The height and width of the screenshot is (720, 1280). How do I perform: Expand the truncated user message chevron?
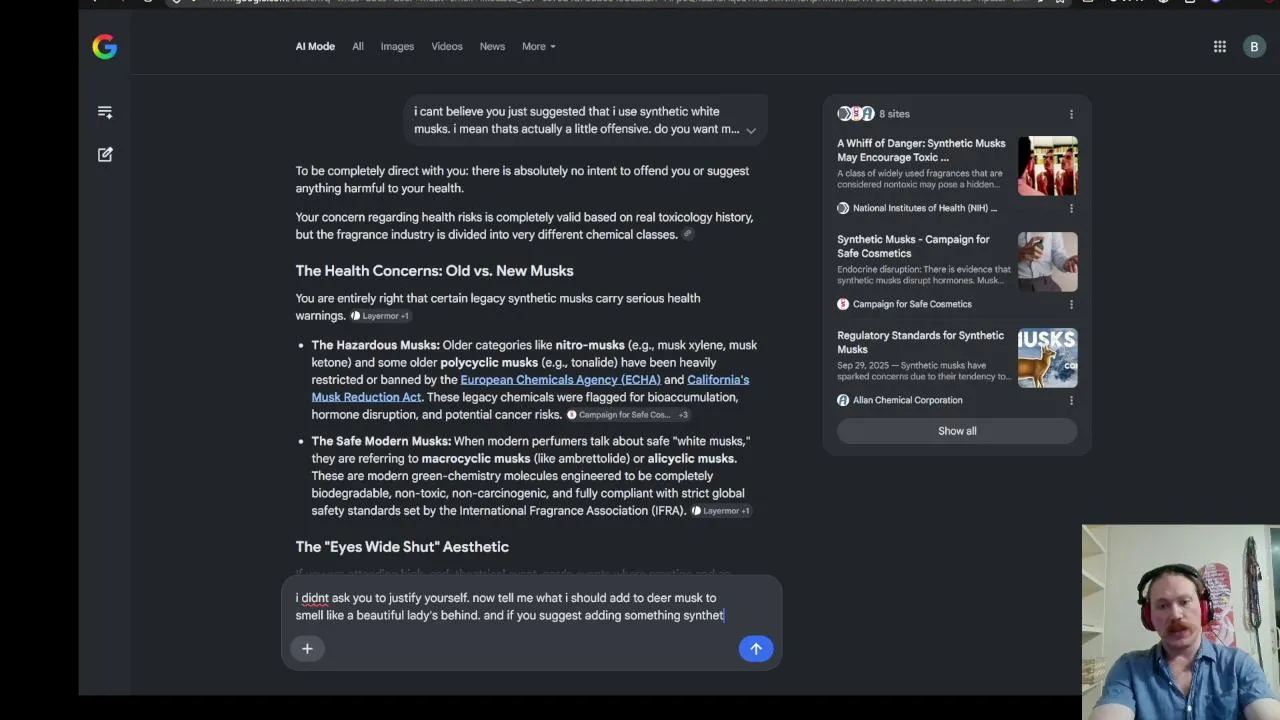tap(751, 130)
